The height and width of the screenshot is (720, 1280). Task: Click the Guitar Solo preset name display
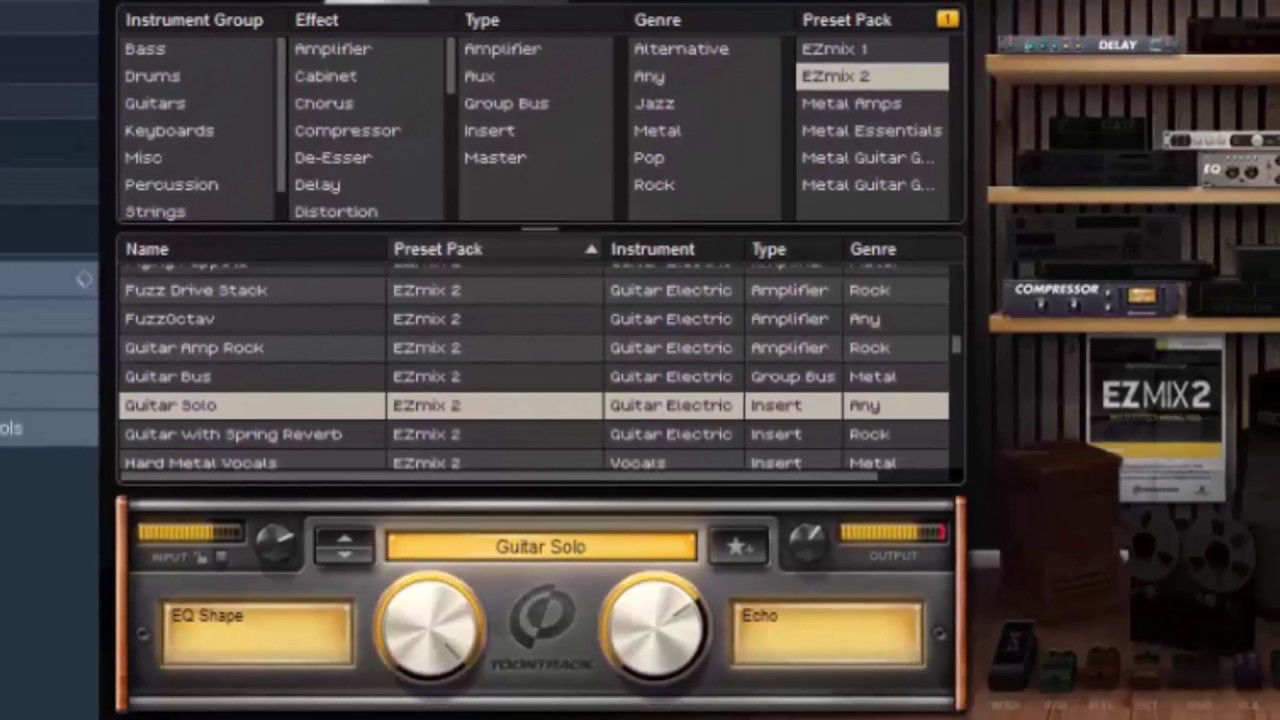[541, 546]
